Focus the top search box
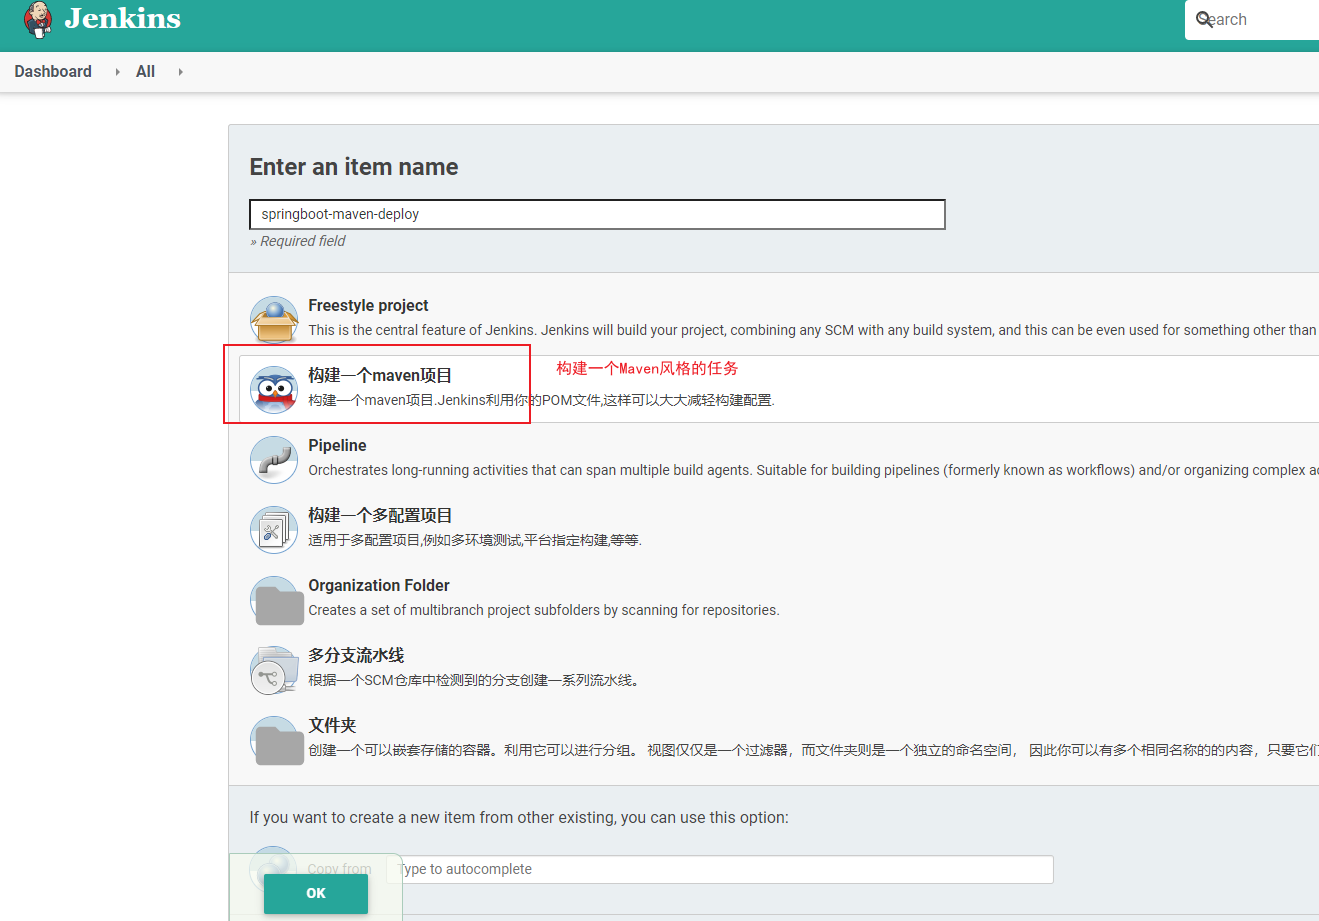The image size is (1319, 921). pyautogui.click(x=1252, y=20)
